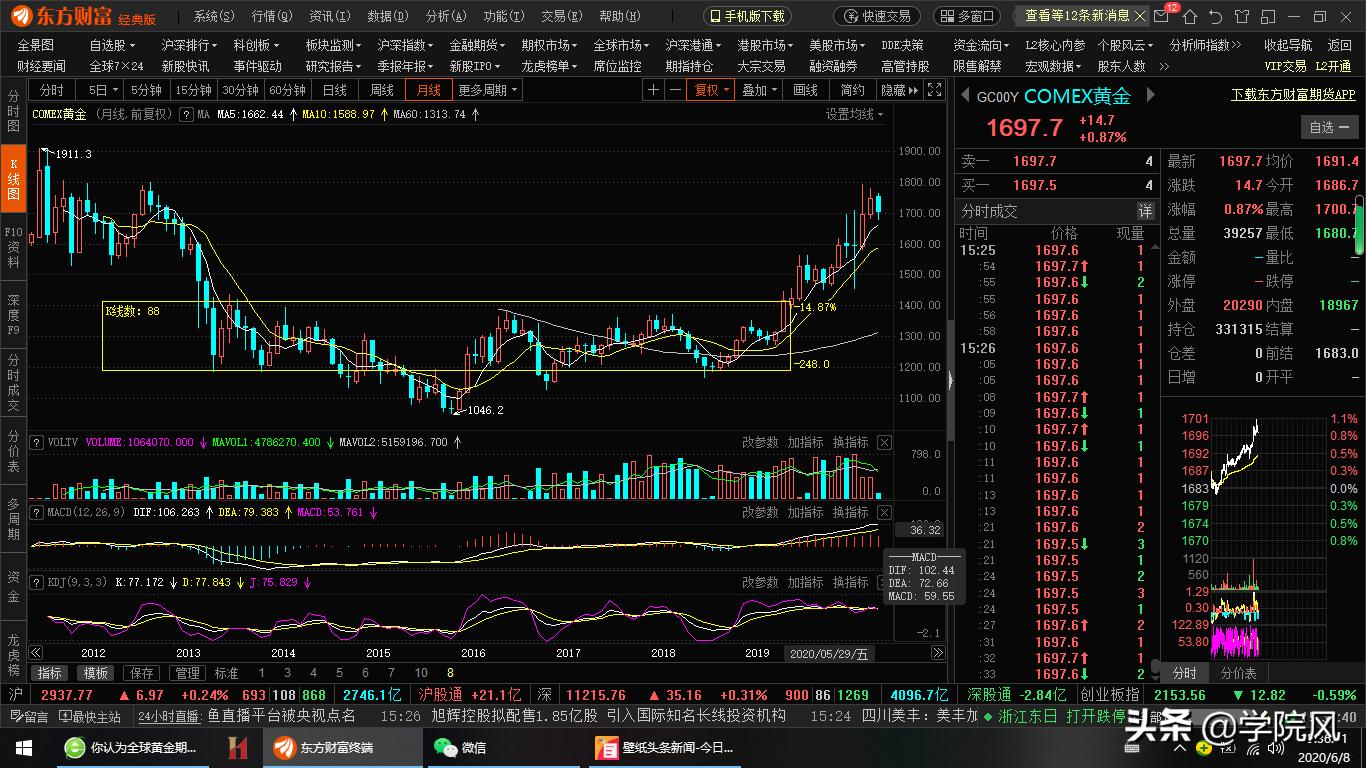Open 壁纸头条新闻 taskbar window
This screenshot has height=768, width=1366.
pyautogui.click(x=665, y=747)
